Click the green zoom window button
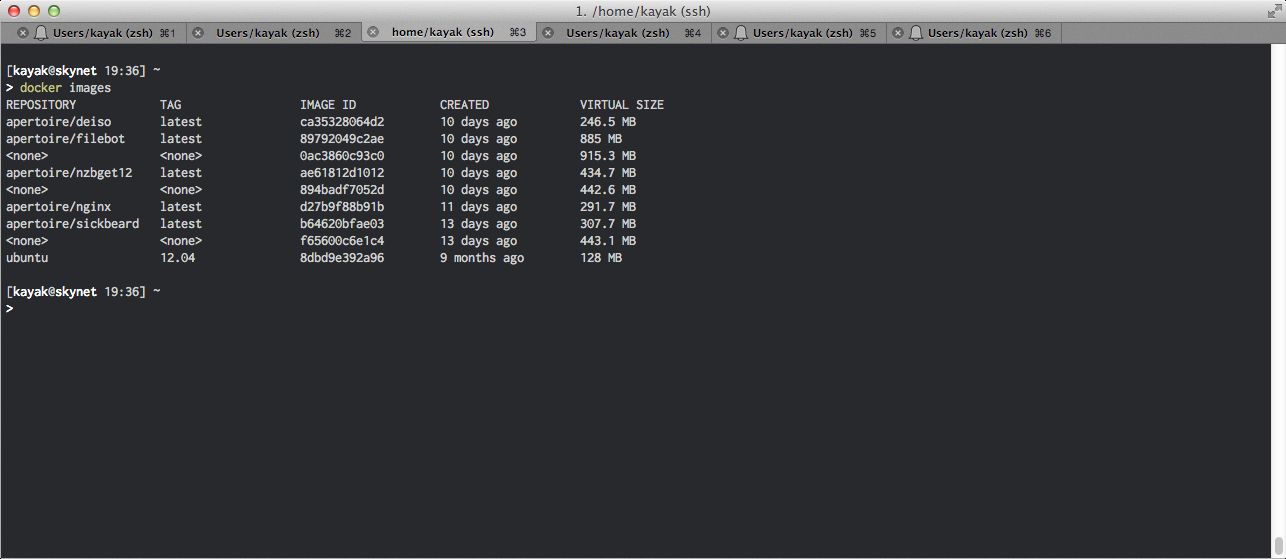 (x=53, y=11)
